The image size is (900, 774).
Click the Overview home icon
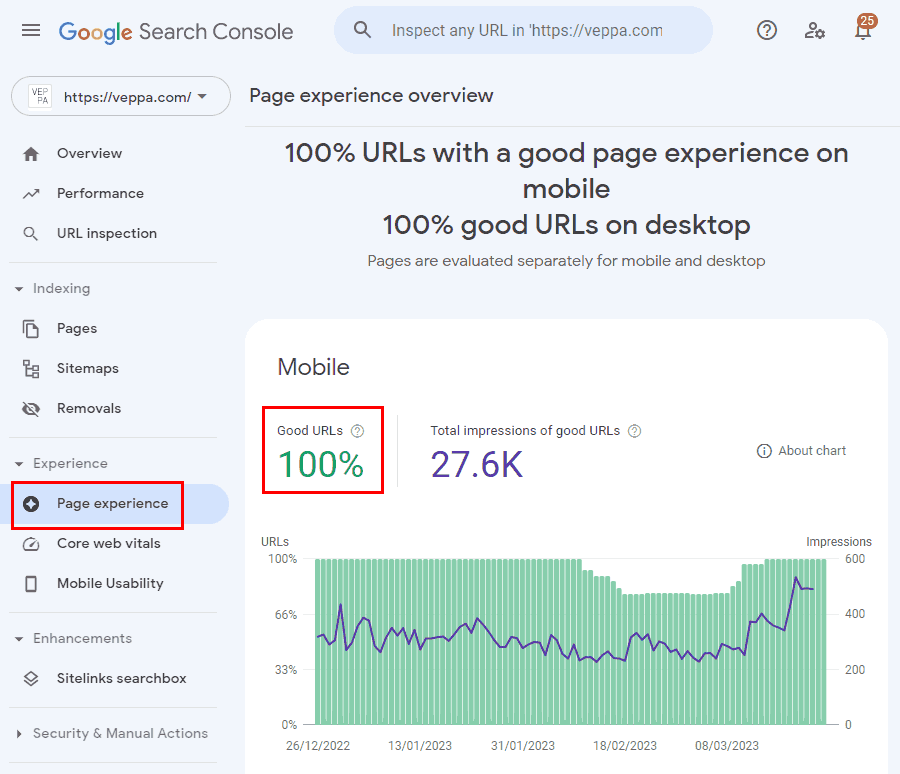click(x=31, y=154)
